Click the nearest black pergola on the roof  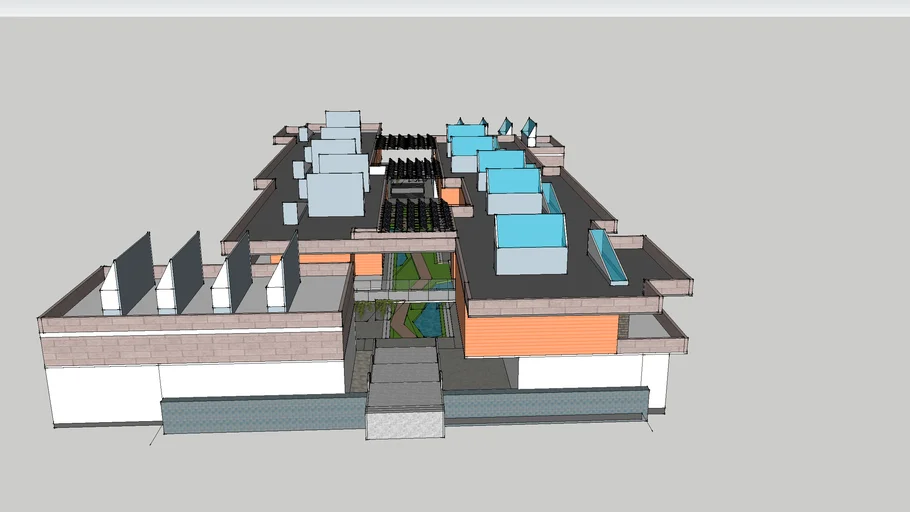414,215
